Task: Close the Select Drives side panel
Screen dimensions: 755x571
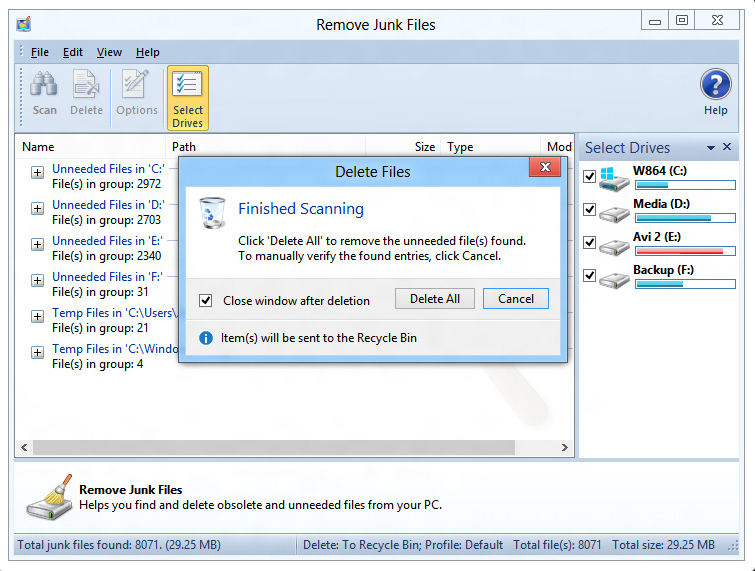Action: (x=727, y=147)
